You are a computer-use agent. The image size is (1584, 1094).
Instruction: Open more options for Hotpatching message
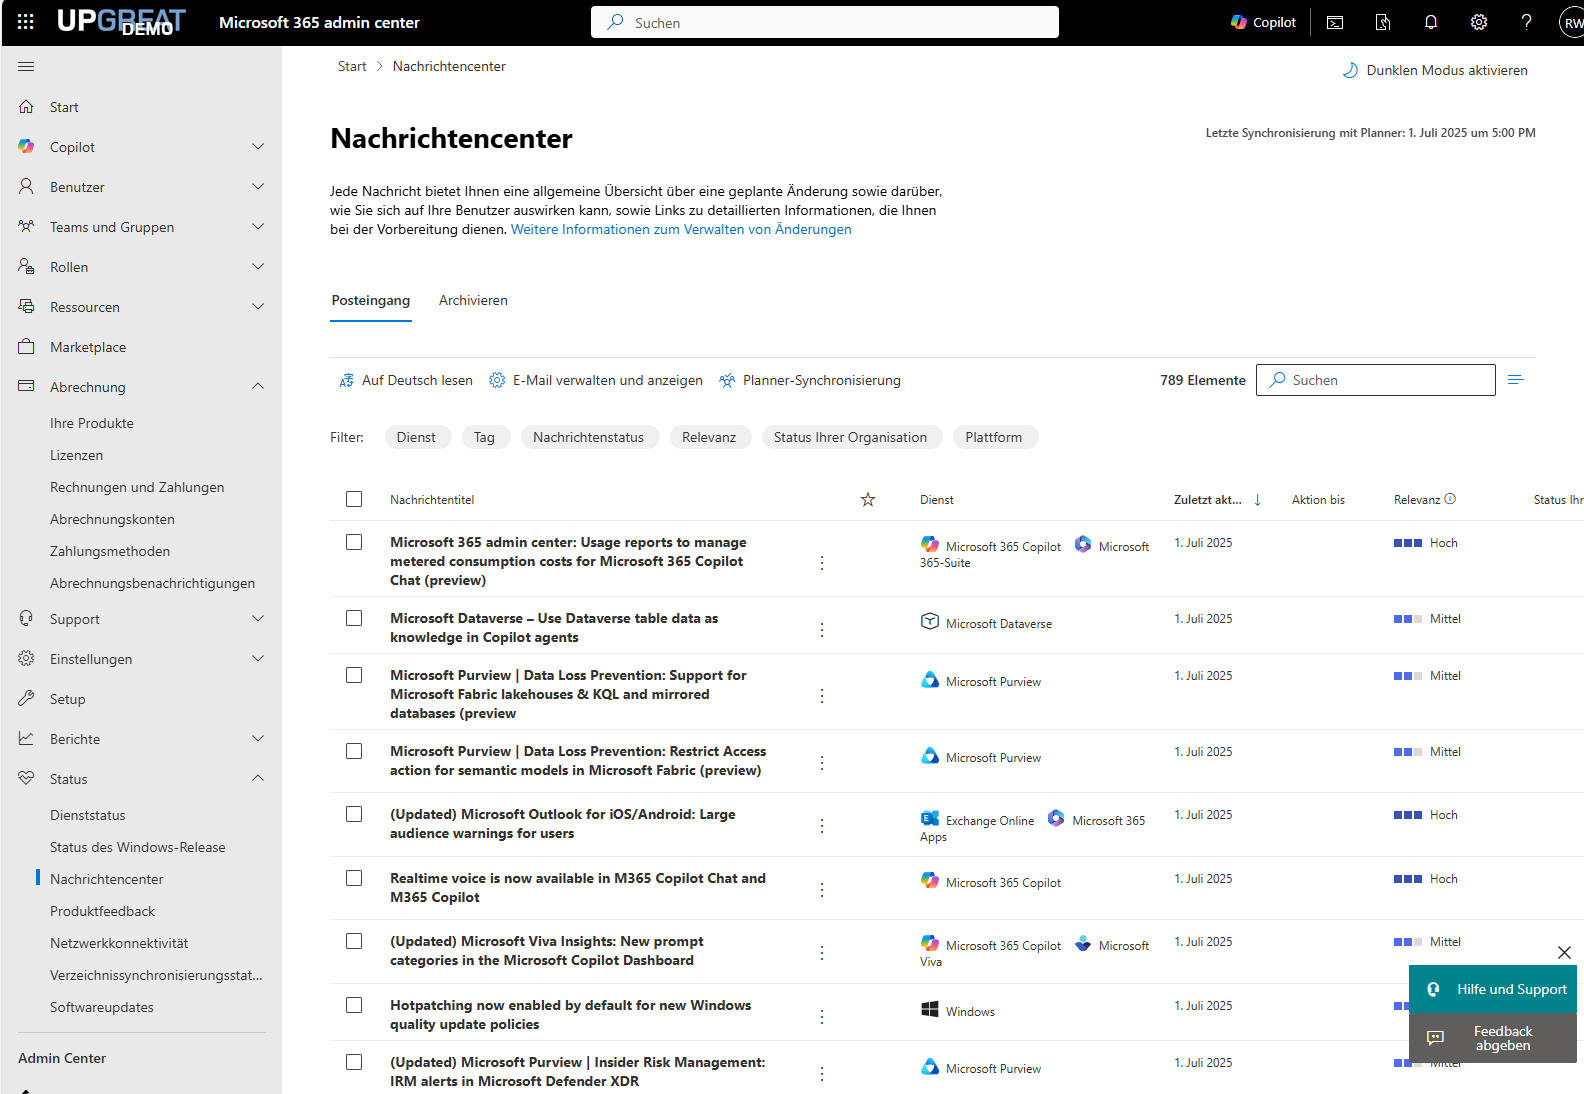point(822,1017)
